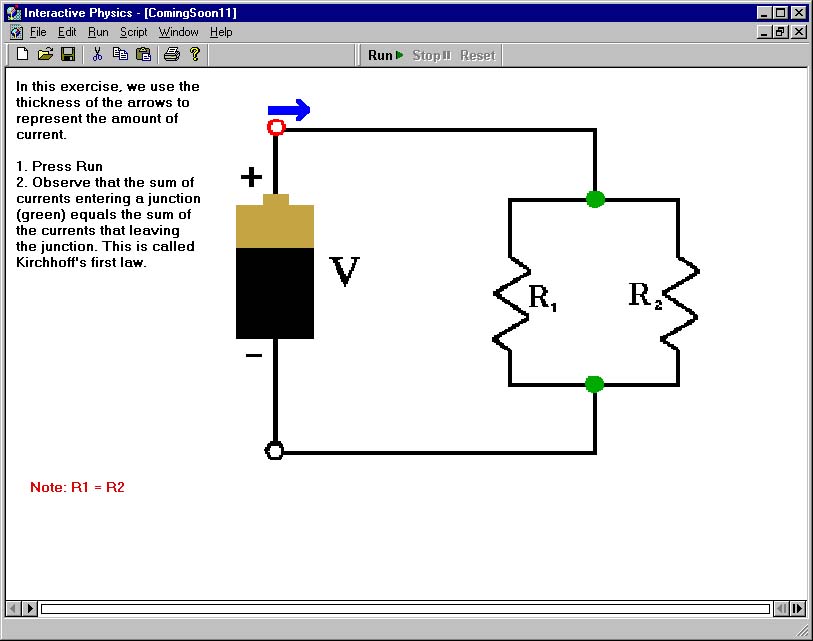Click the document icon left of File menu
The height and width of the screenshot is (641, 813).
(x=16, y=32)
